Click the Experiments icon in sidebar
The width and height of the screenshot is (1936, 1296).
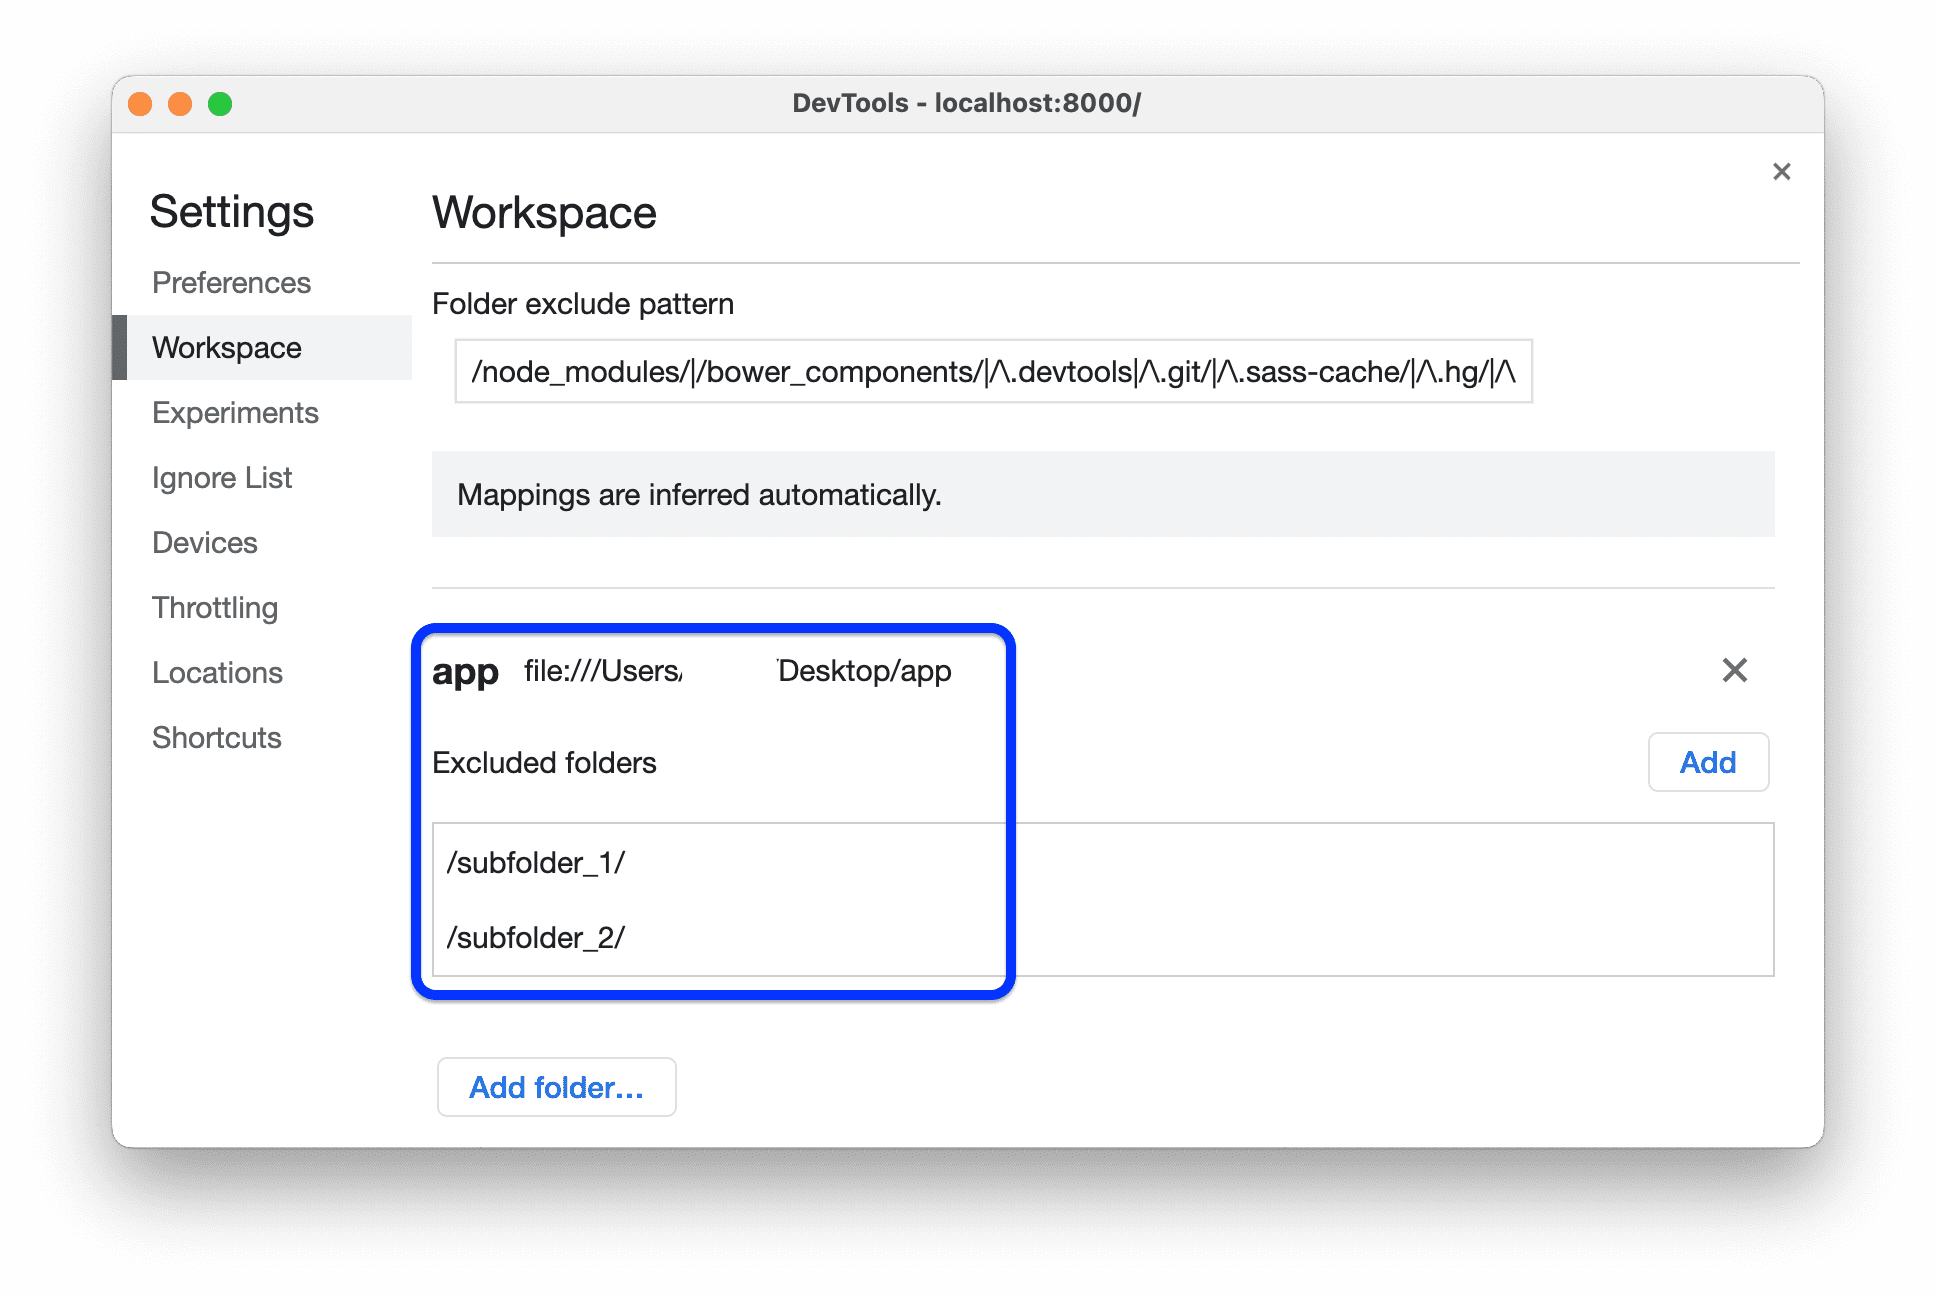pyautogui.click(x=237, y=411)
